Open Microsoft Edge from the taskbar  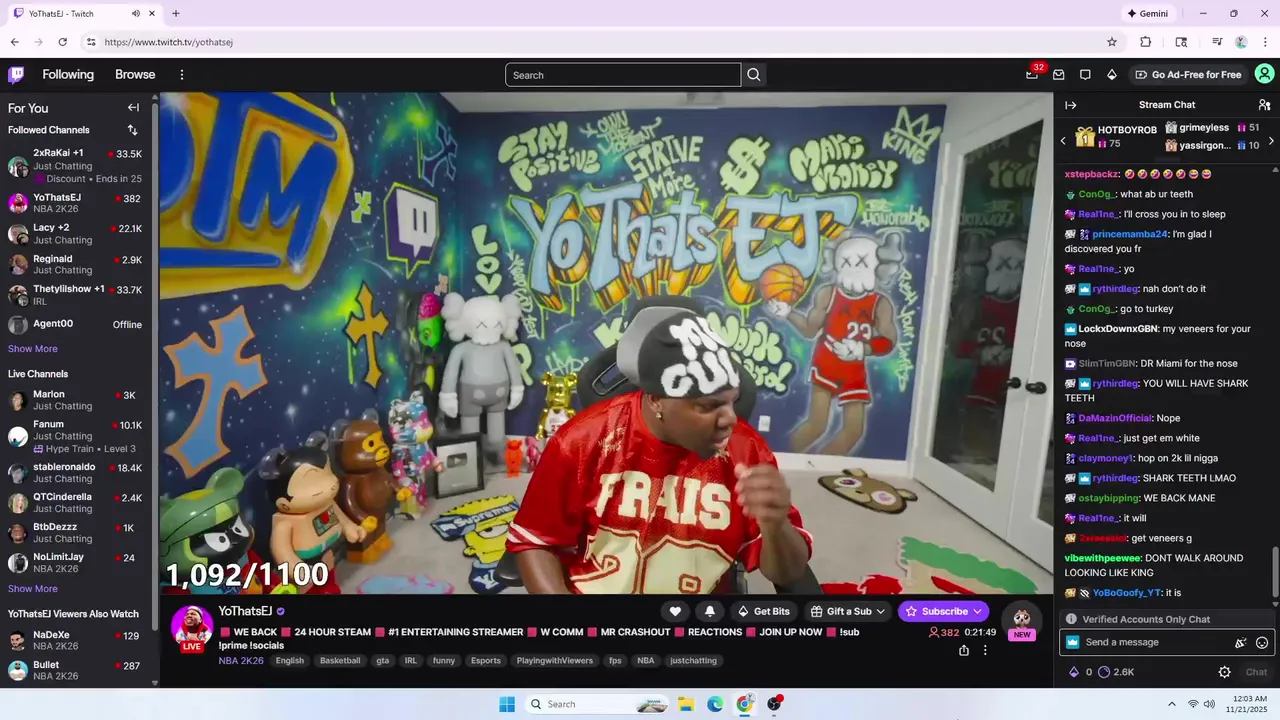[715, 704]
